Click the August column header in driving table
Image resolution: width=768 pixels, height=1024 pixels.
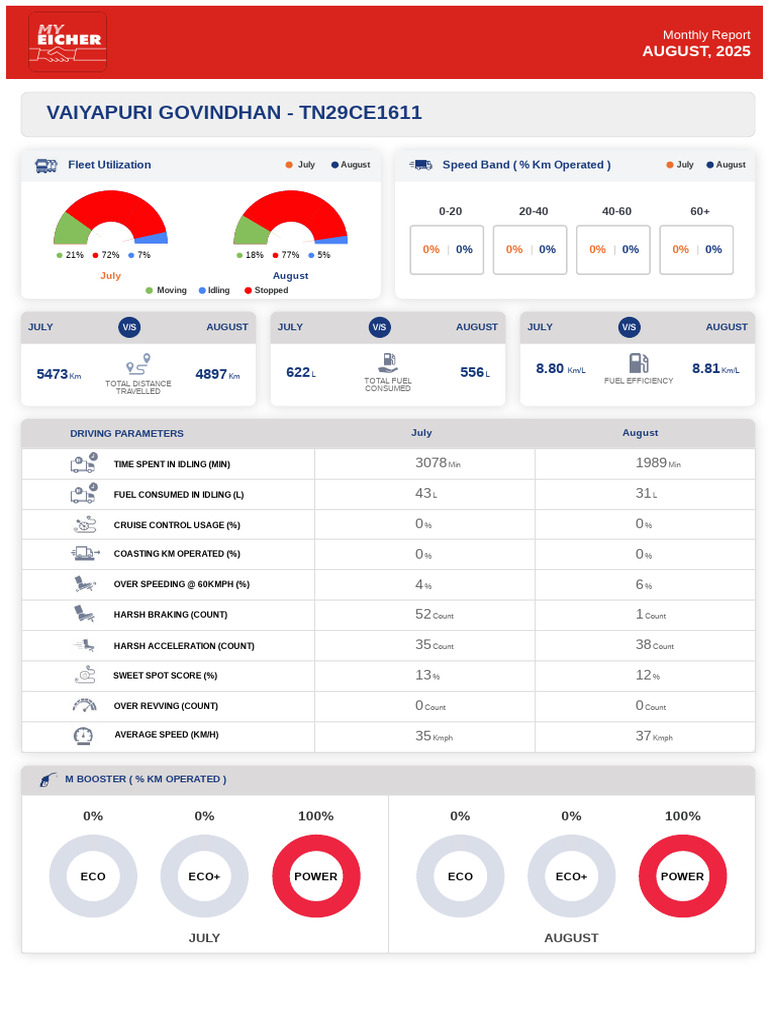click(640, 432)
